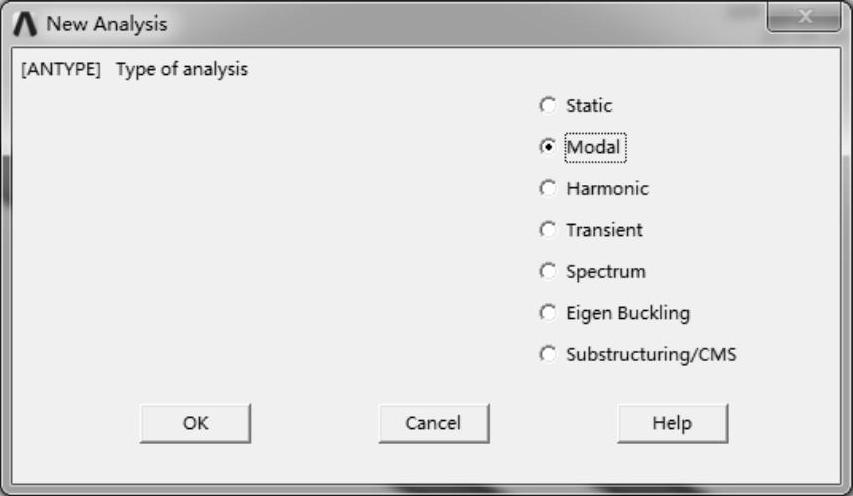The width and height of the screenshot is (853, 496).
Task: Click the New Analysis title bar text
Action: (x=107, y=23)
